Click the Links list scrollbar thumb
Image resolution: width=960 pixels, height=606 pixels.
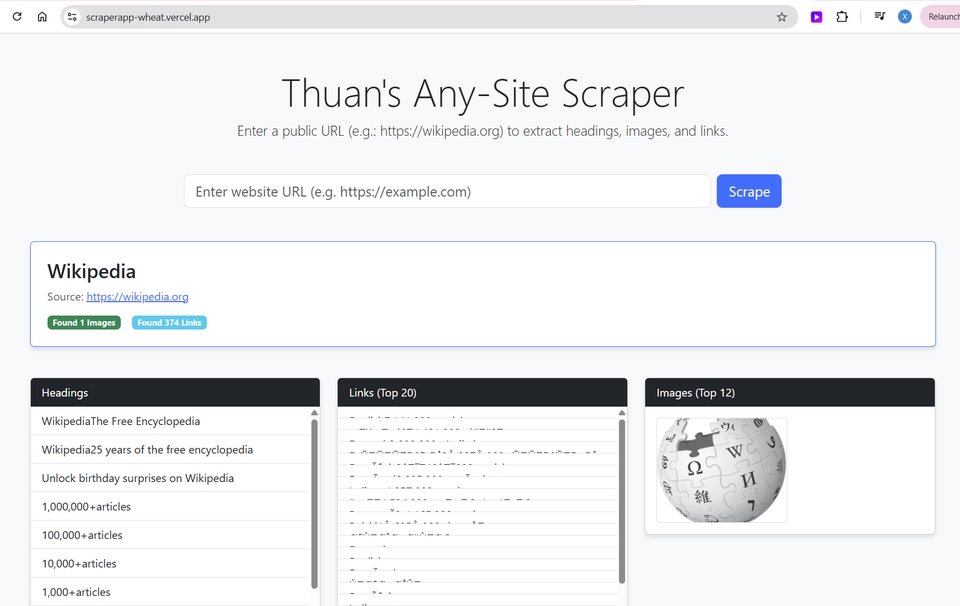622,501
